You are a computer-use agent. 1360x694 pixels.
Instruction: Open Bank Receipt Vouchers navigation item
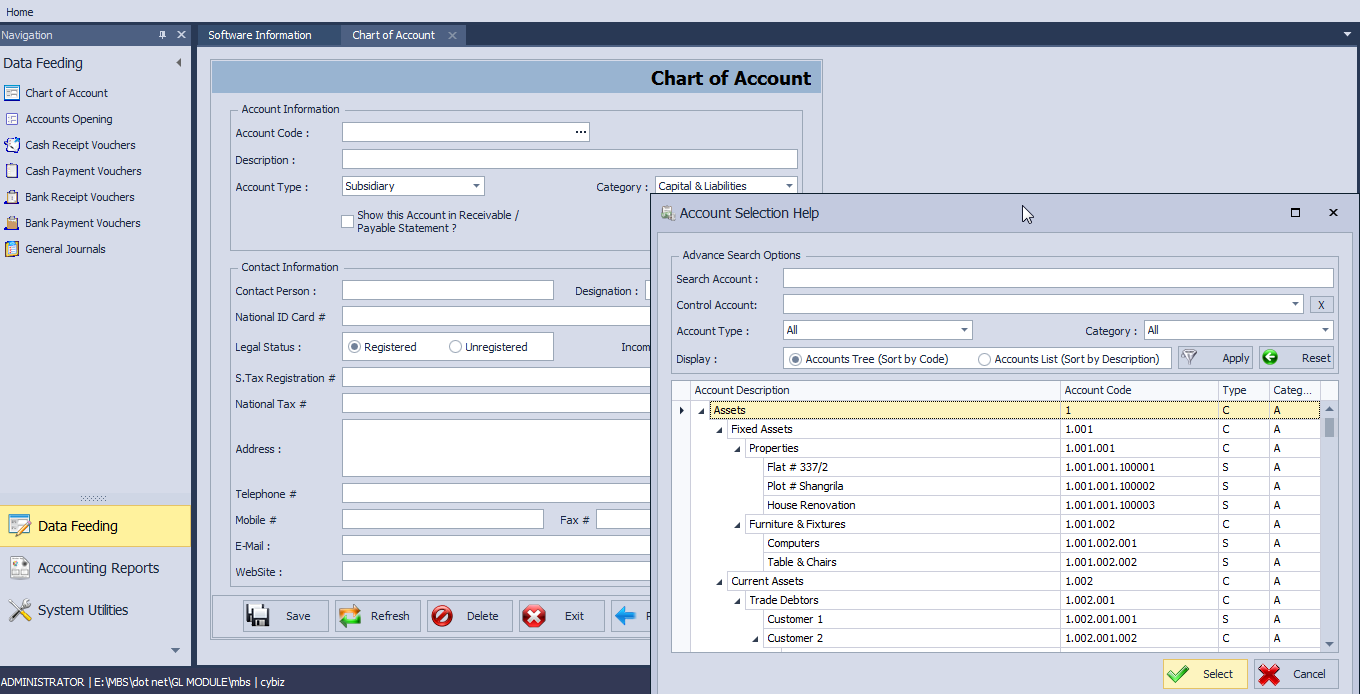(x=79, y=197)
